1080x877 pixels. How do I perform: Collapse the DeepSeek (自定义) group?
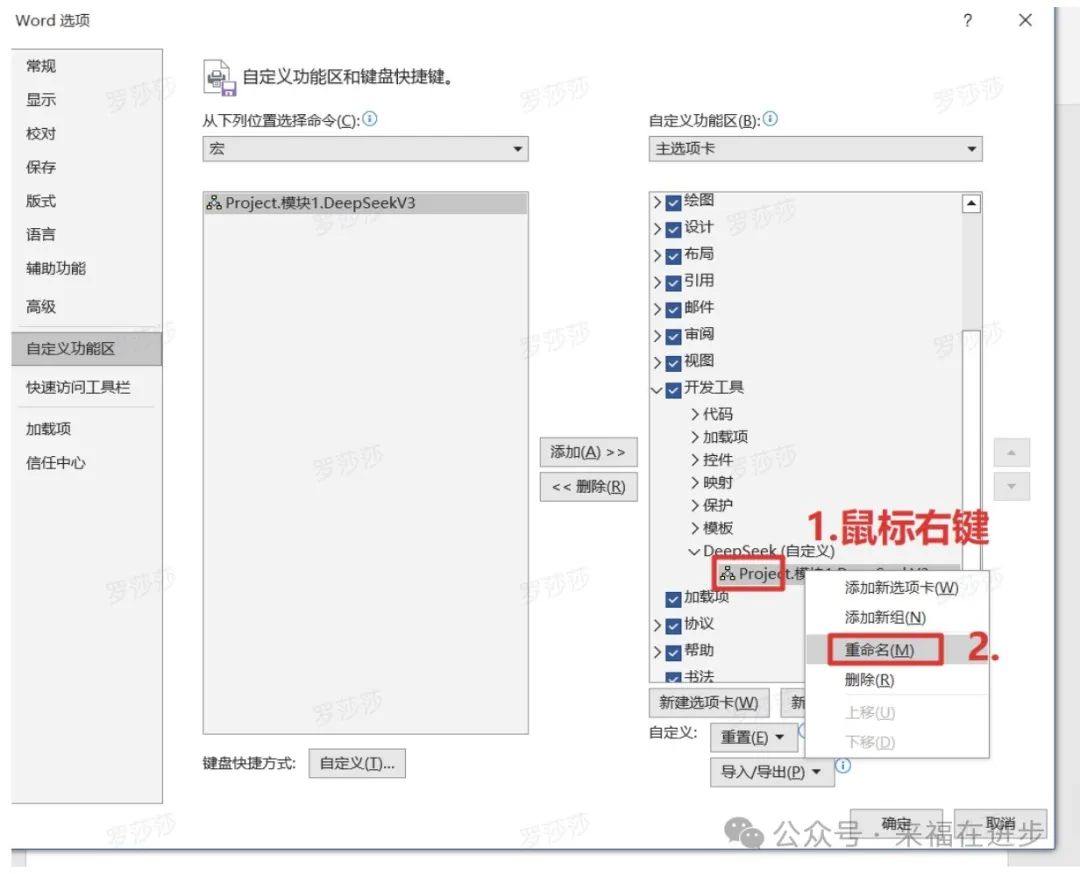click(694, 551)
